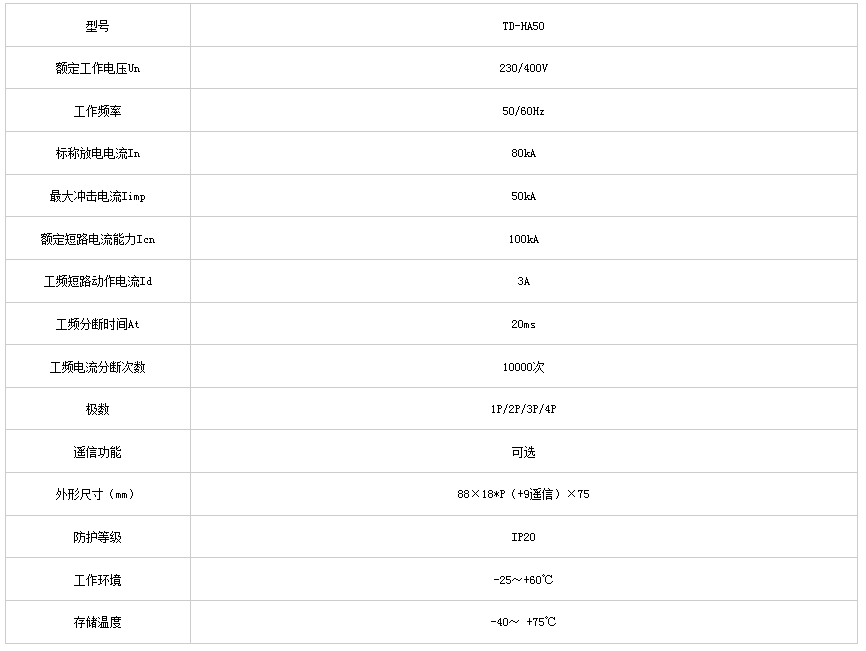Click the 50/60Hz frequency value

523,111
